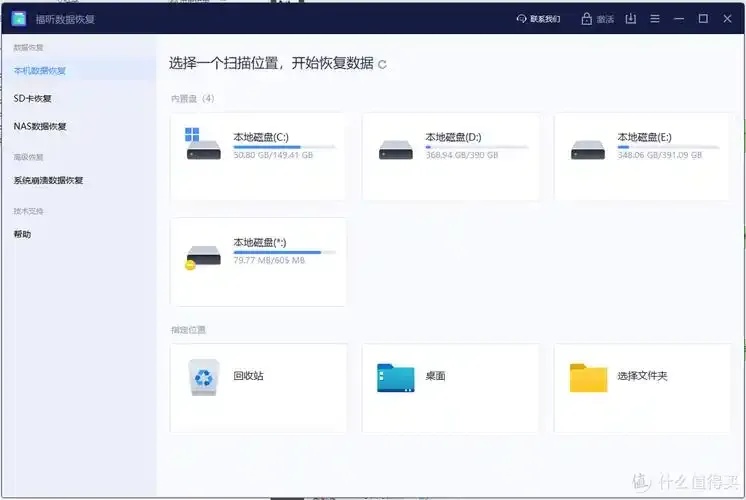
Task: Click D: drive usage progress bar
Action: click(x=477, y=147)
